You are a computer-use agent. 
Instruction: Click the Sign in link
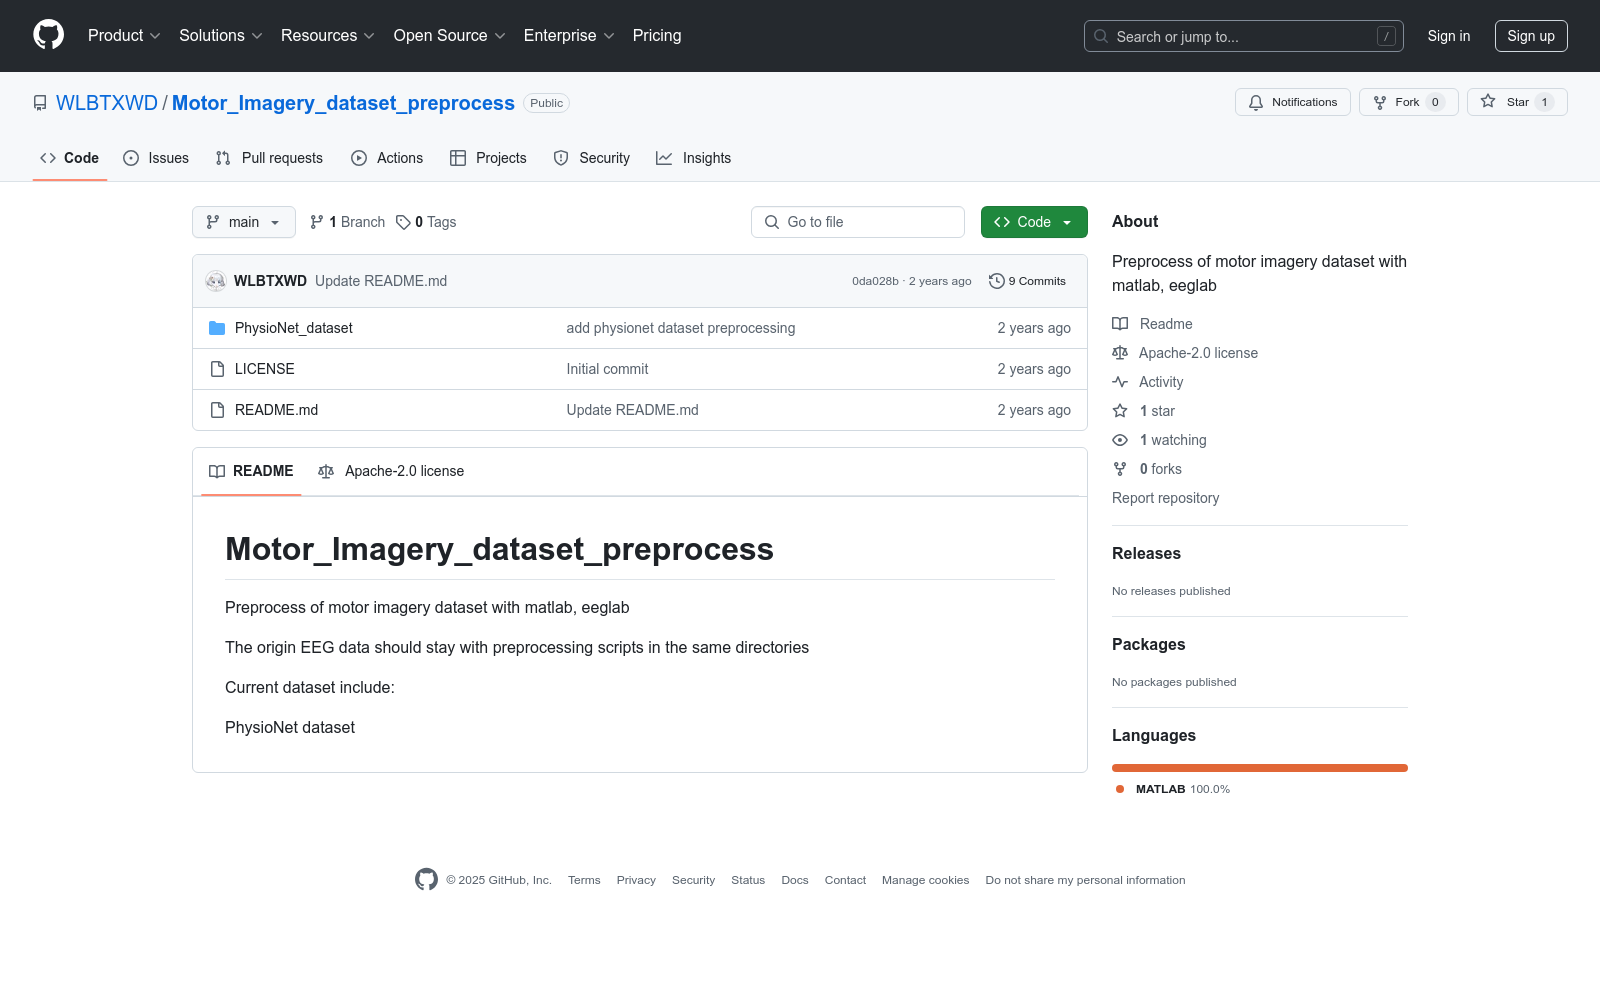pyautogui.click(x=1449, y=36)
